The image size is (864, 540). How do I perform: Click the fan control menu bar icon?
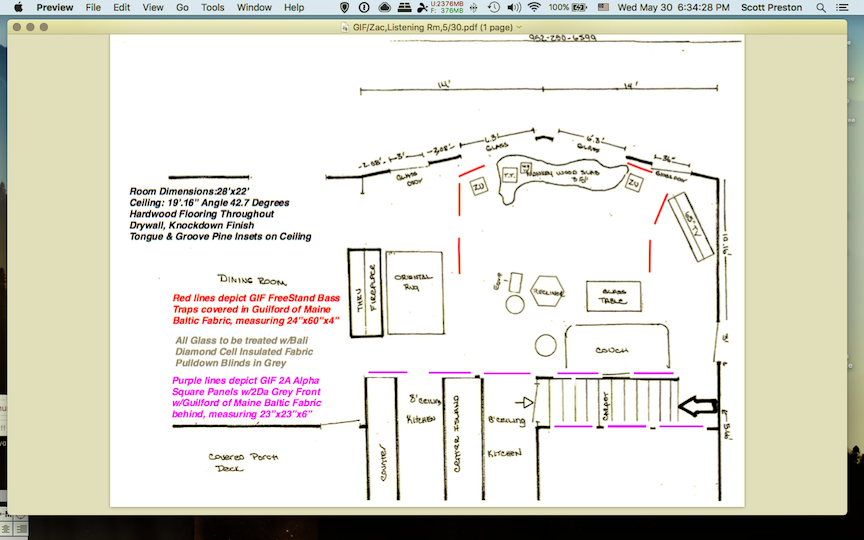[x=422, y=7]
